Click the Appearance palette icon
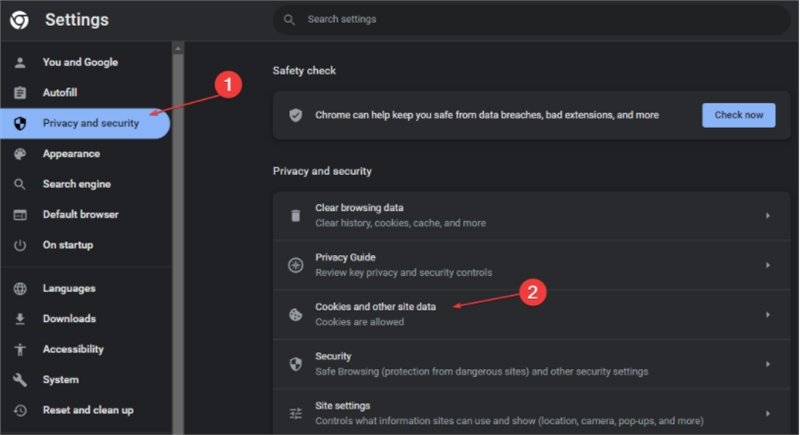800x435 pixels. tap(20, 154)
